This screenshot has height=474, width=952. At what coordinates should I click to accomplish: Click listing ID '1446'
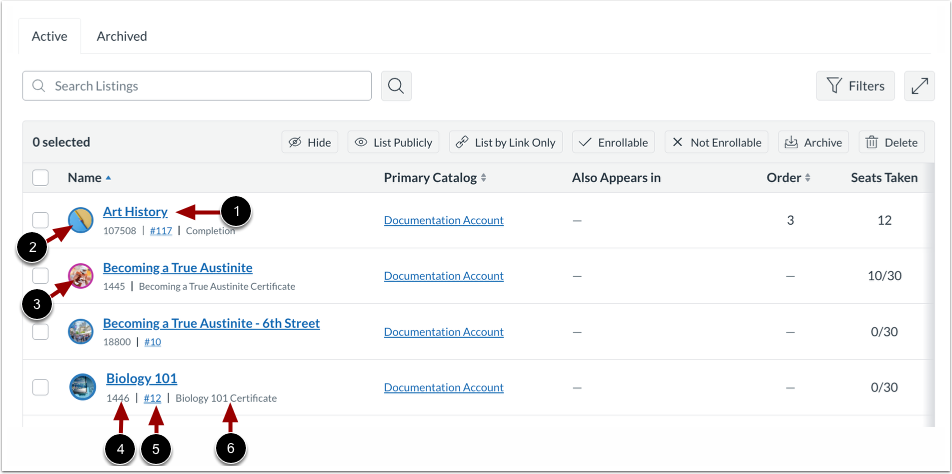[x=118, y=398]
